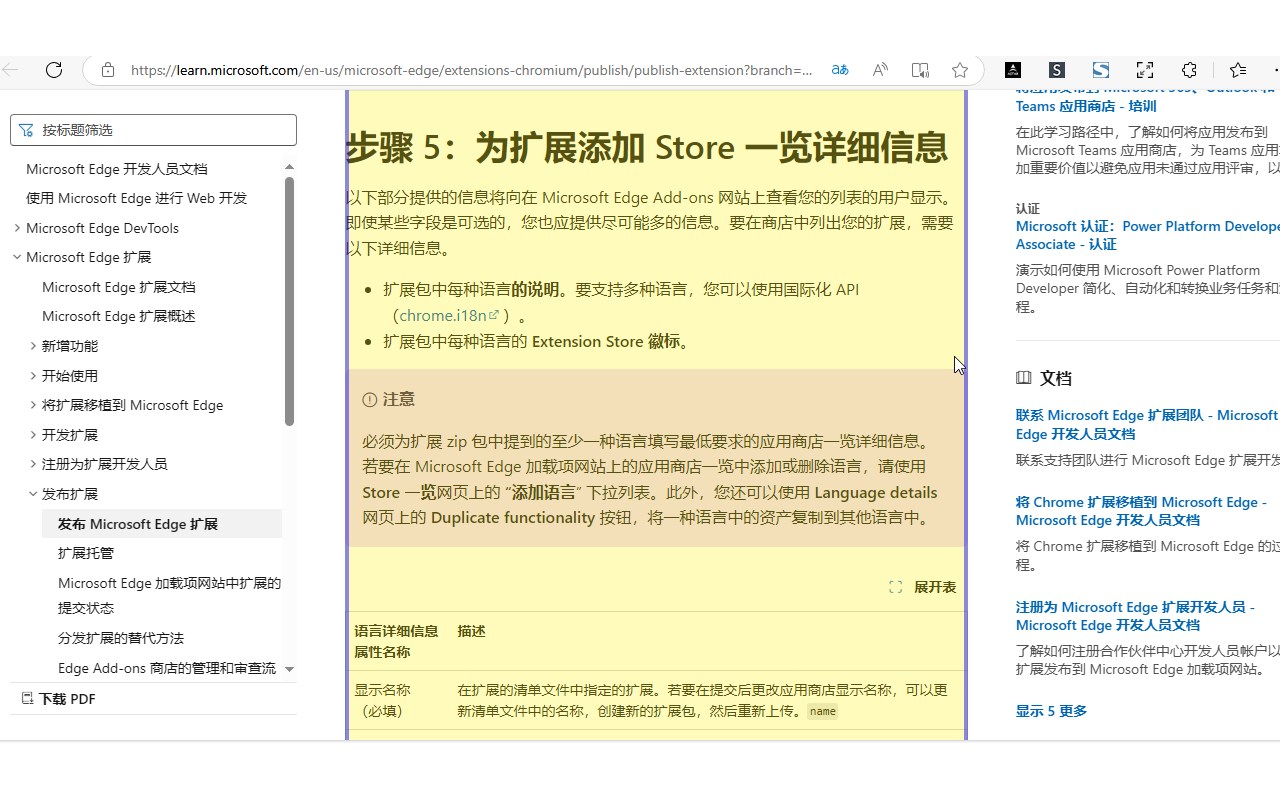The height and width of the screenshot is (800, 1280).
Task: Expand the 注册为扩展开发人员 tree node
Action: click(33, 464)
